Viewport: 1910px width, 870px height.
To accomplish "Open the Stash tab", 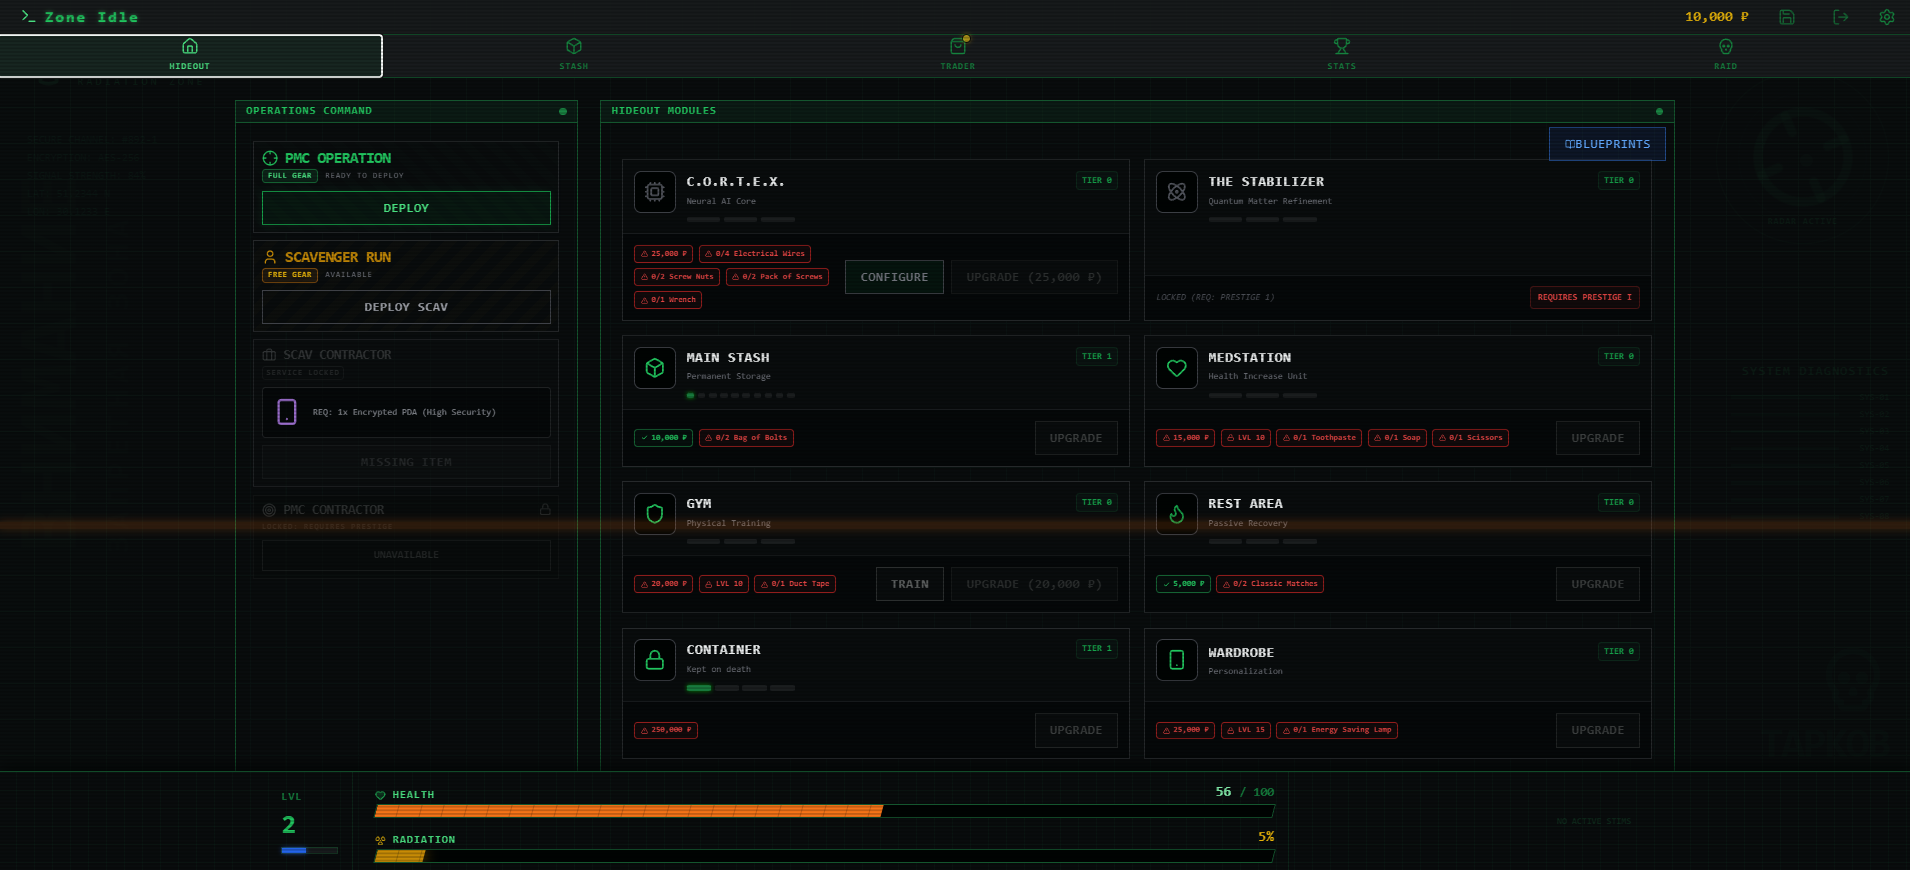I will pyautogui.click(x=574, y=56).
